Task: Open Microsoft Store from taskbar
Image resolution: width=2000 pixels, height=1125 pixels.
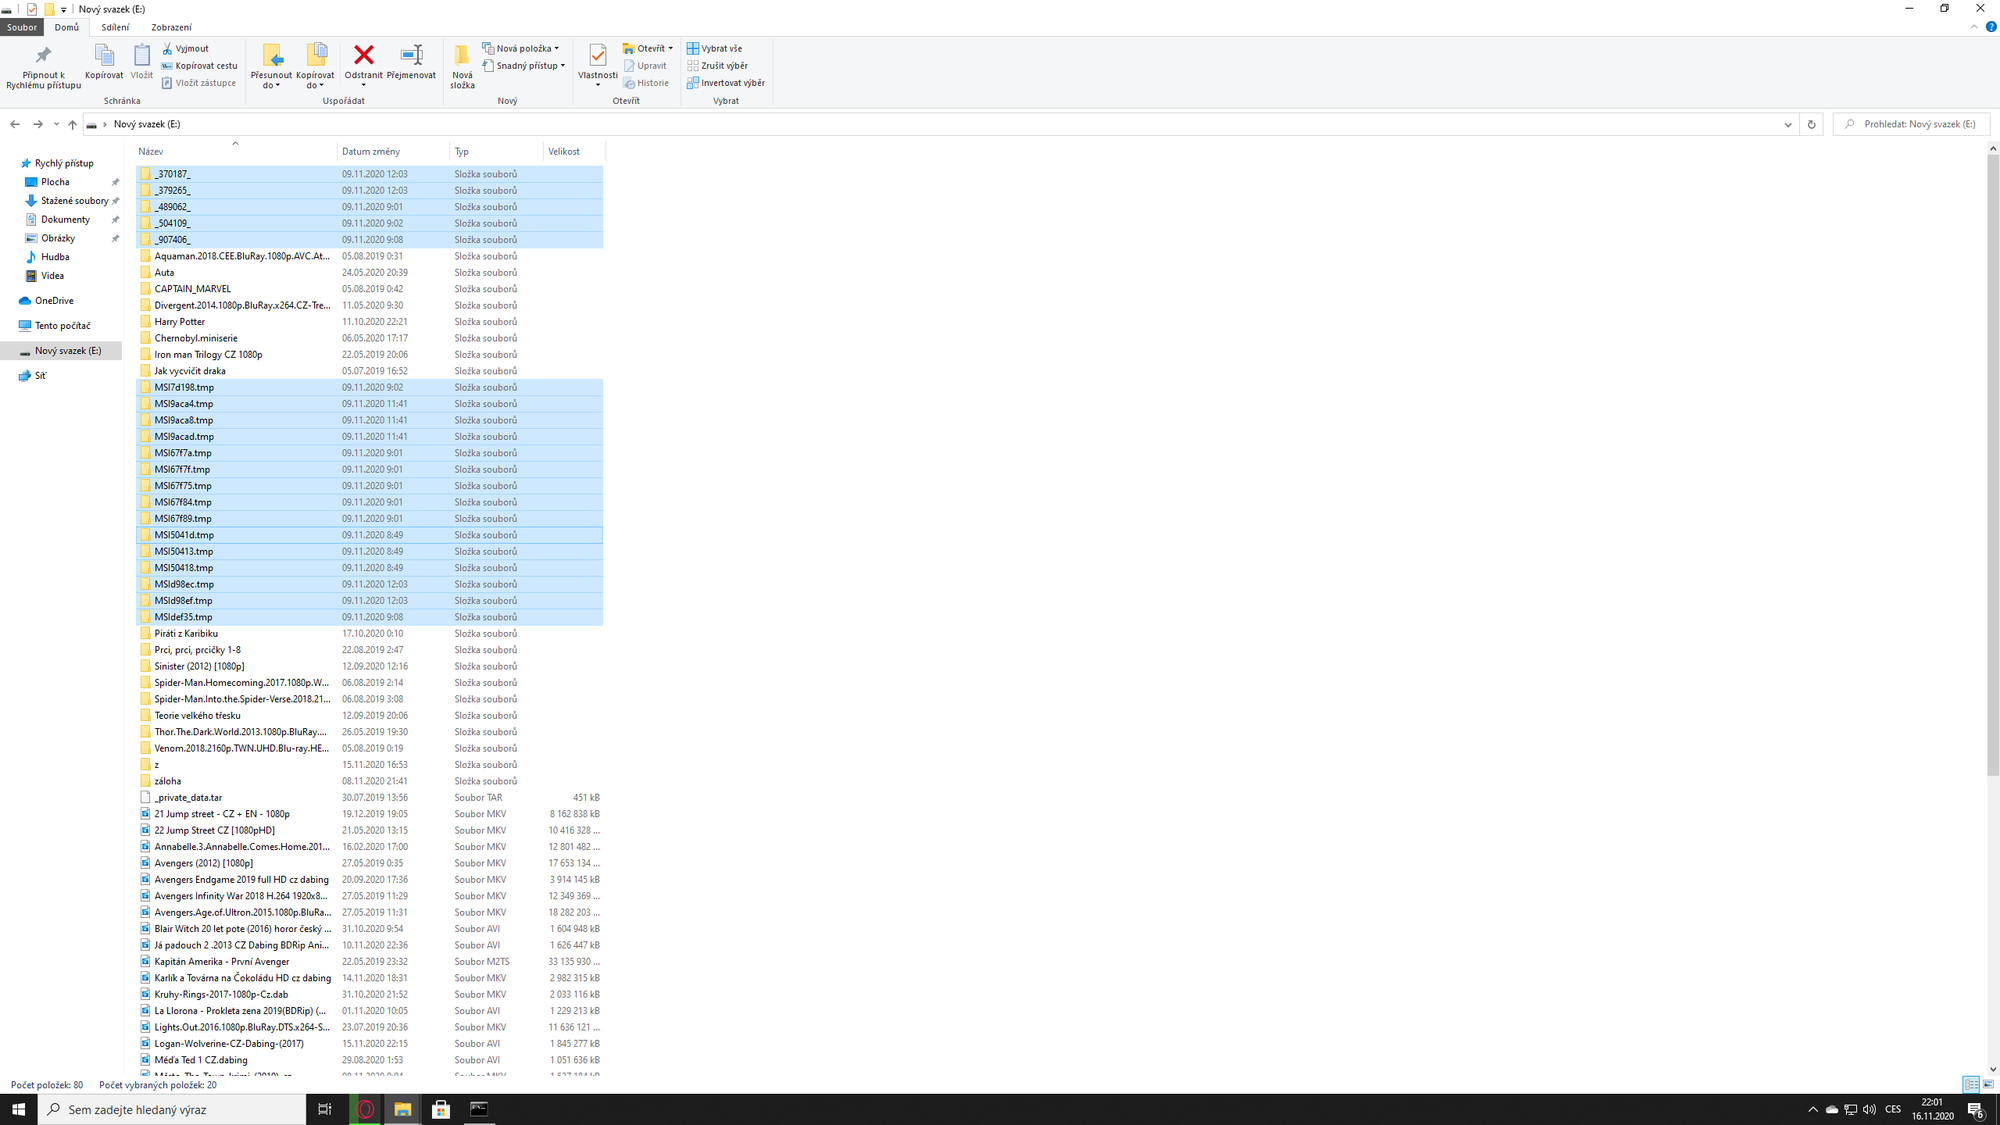Action: (441, 1109)
